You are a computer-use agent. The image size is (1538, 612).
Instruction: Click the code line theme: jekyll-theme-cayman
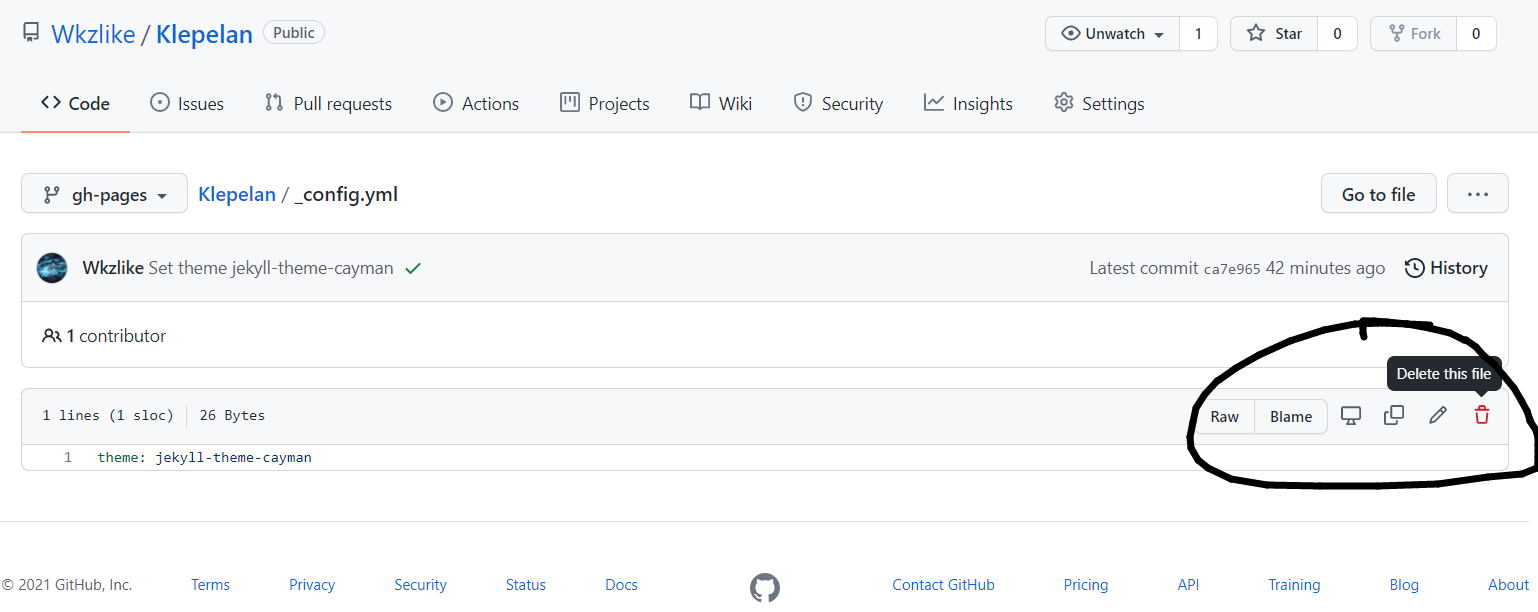[x=205, y=458]
